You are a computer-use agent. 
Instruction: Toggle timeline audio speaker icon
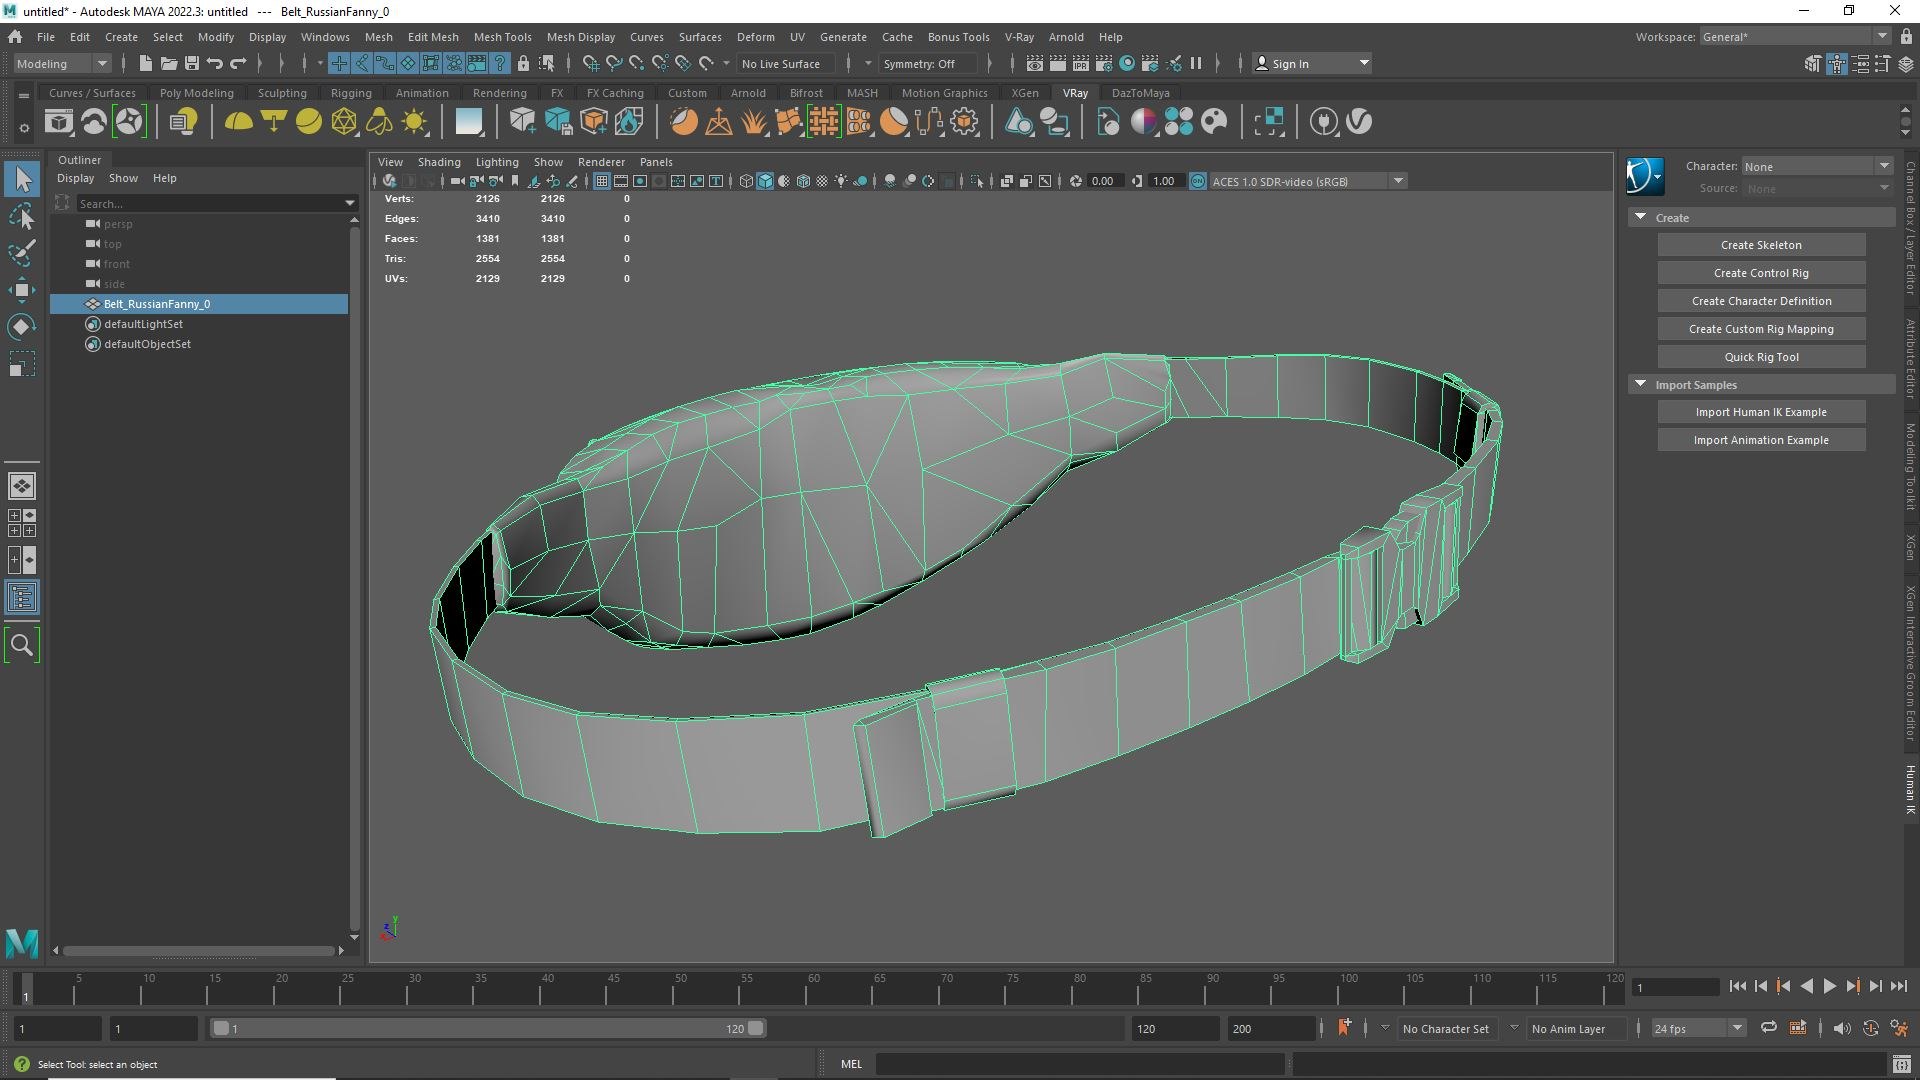point(1841,1028)
